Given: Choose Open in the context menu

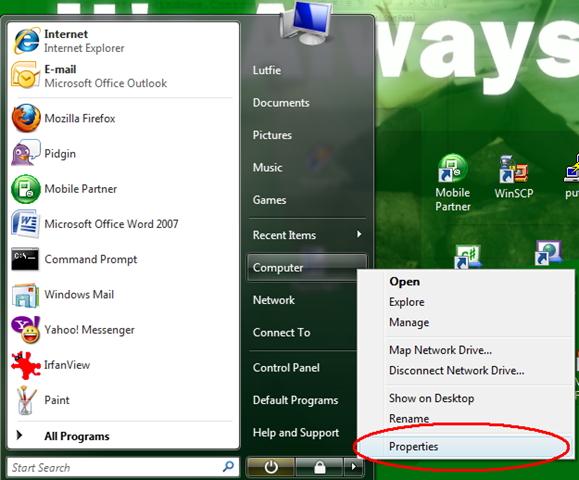Looking at the screenshot, I should click(404, 282).
